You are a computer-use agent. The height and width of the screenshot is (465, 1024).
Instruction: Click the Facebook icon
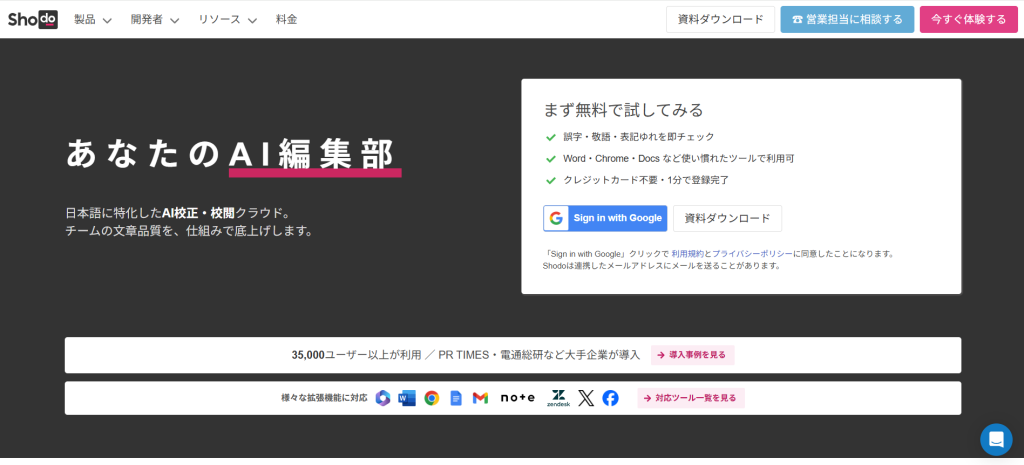pyautogui.click(x=610, y=398)
